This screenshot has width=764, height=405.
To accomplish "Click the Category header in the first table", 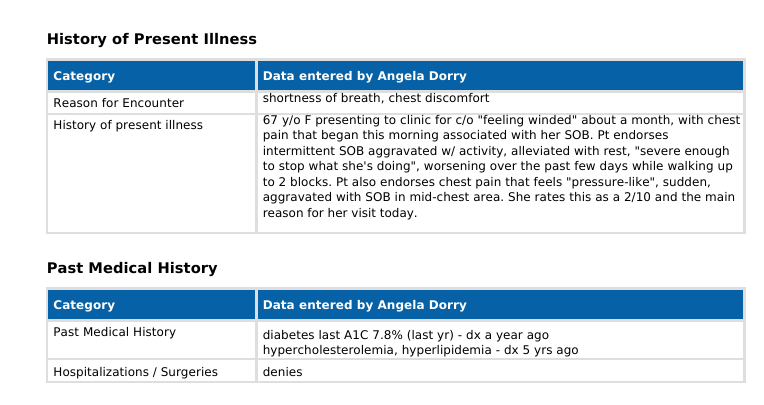I will 84,76.
